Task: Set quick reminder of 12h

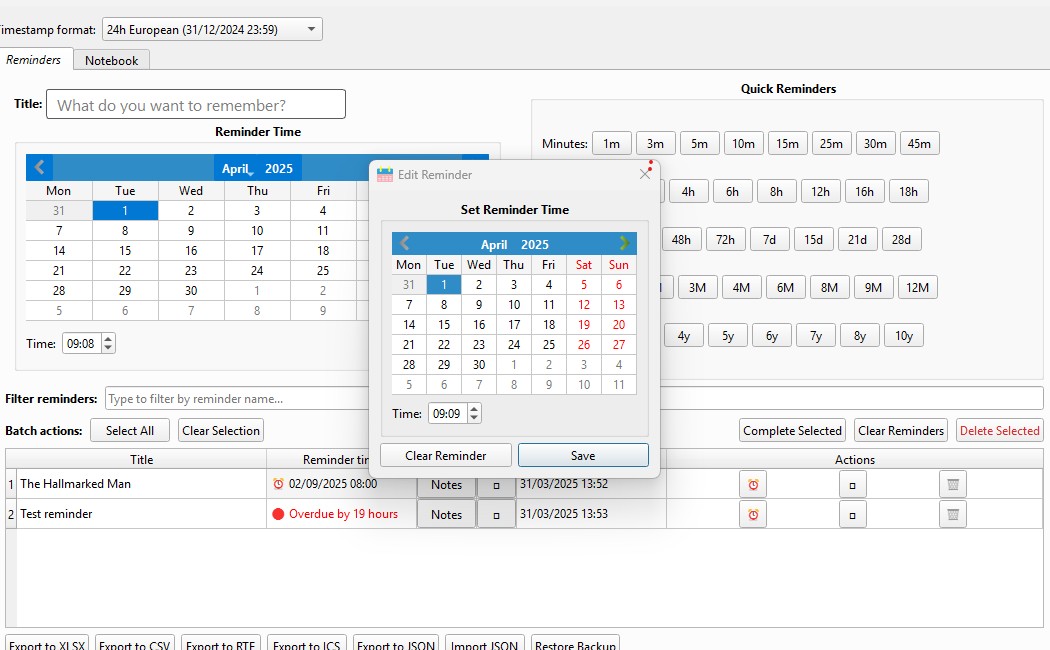Action: (x=820, y=191)
